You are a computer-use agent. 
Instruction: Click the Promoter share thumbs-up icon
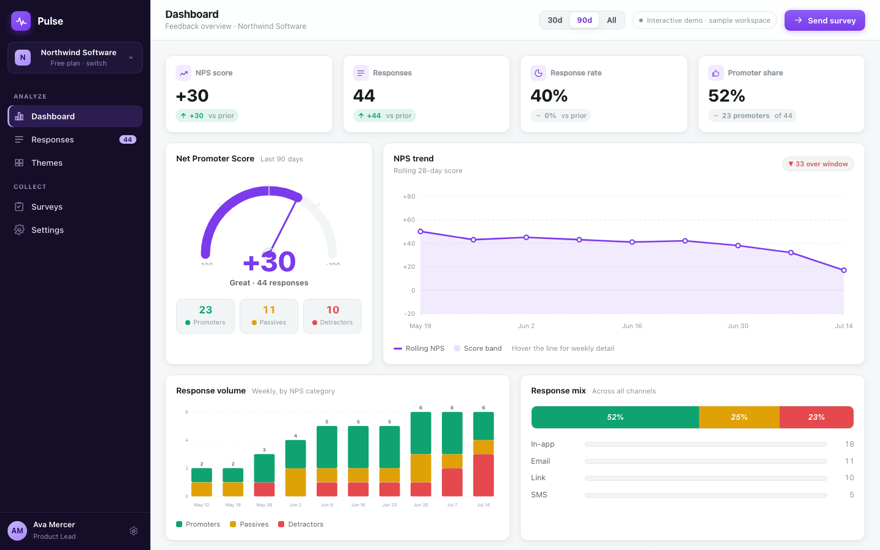(x=716, y=73)
